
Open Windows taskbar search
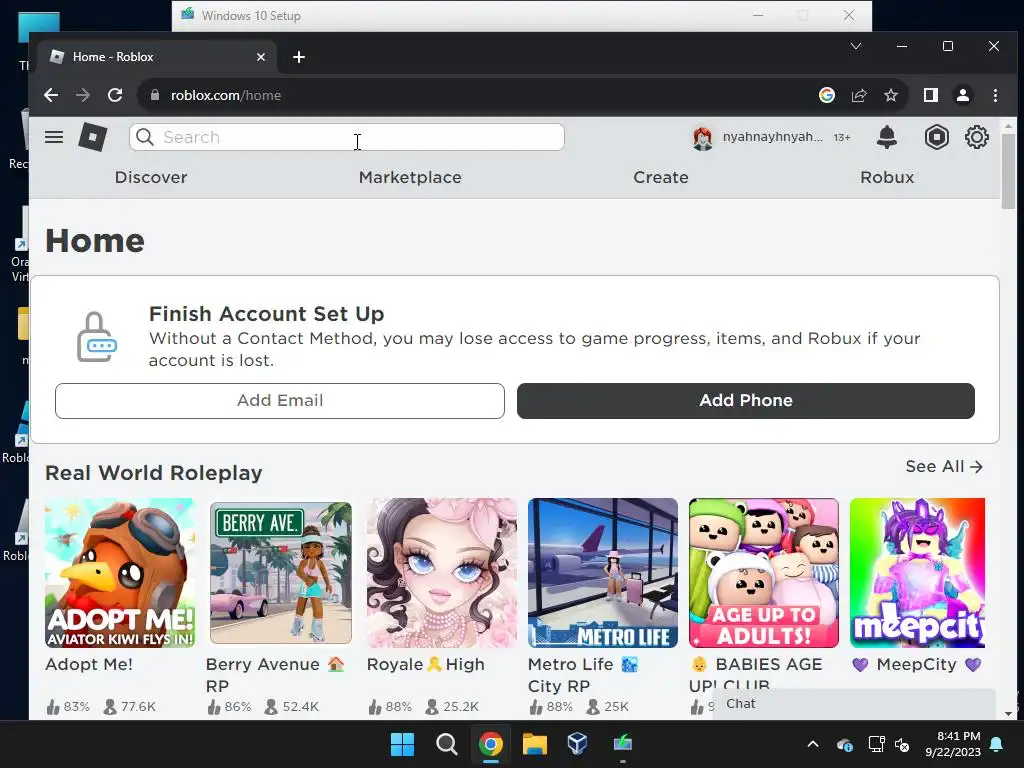[447, 744]
